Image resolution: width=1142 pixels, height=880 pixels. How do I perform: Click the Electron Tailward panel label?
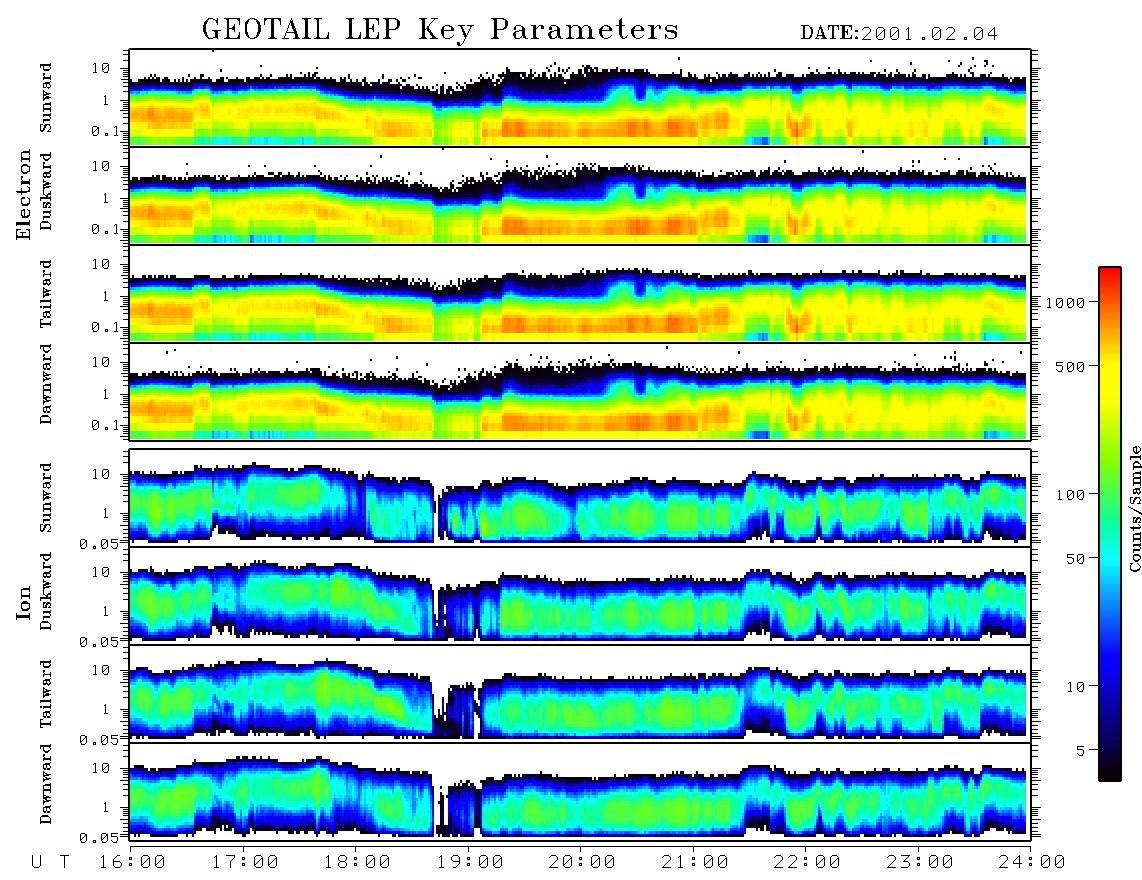tap(46, 293)
